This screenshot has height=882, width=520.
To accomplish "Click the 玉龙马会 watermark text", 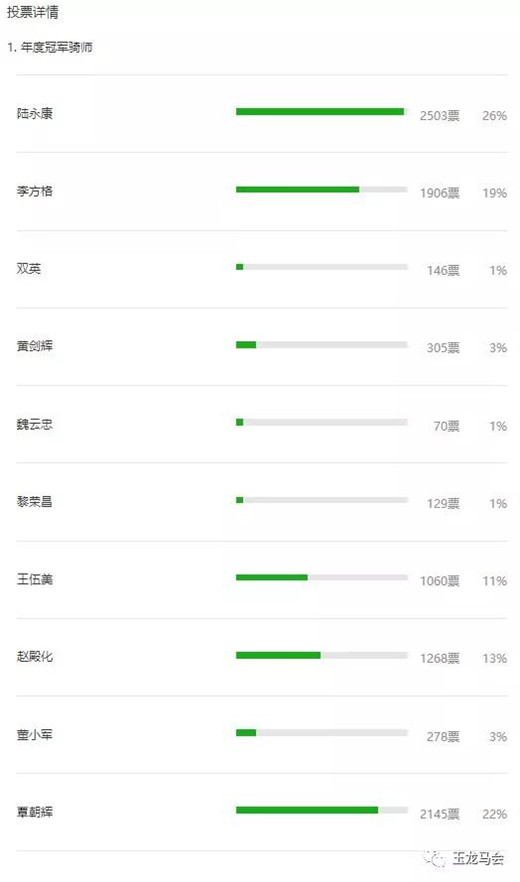I will coord(478,858).
